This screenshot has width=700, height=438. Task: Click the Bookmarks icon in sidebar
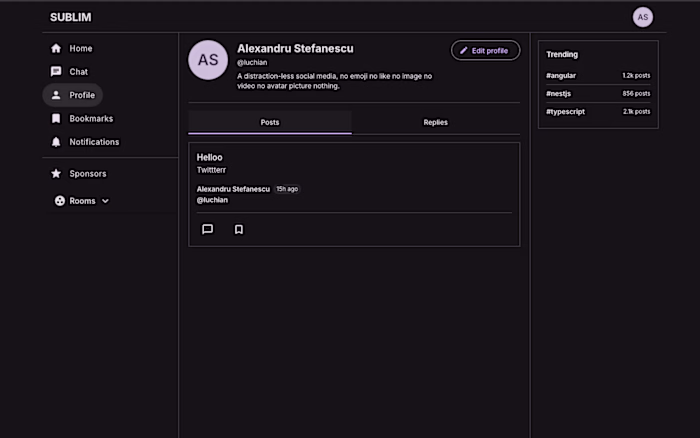click(56, 118)
